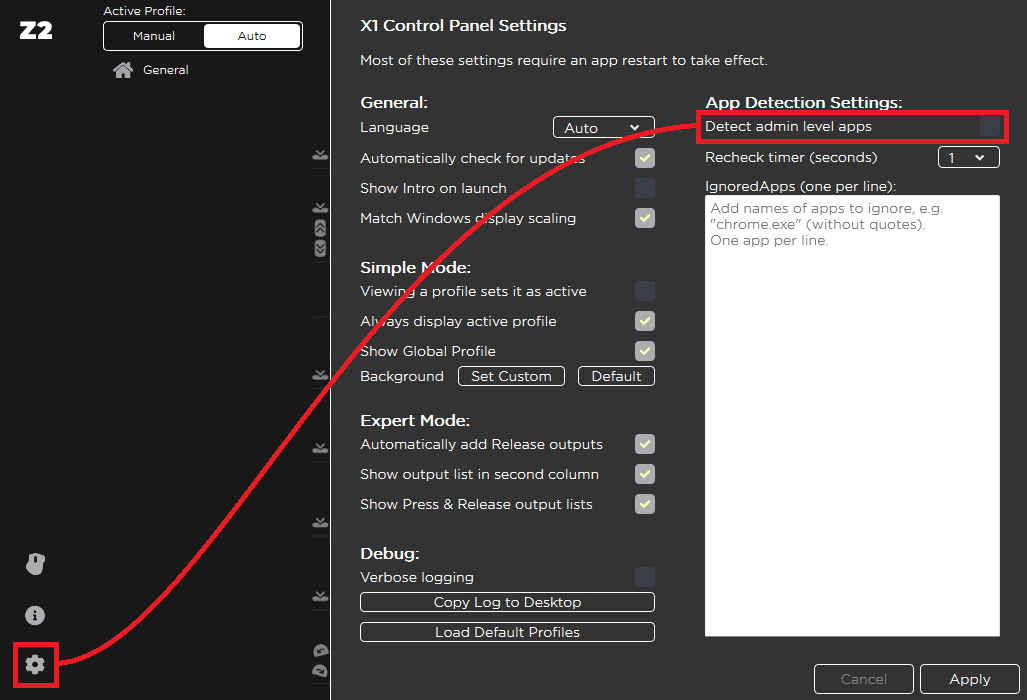Enable Detect admin level apps checkbox
1027x700 pixels.
coord(990,126)
